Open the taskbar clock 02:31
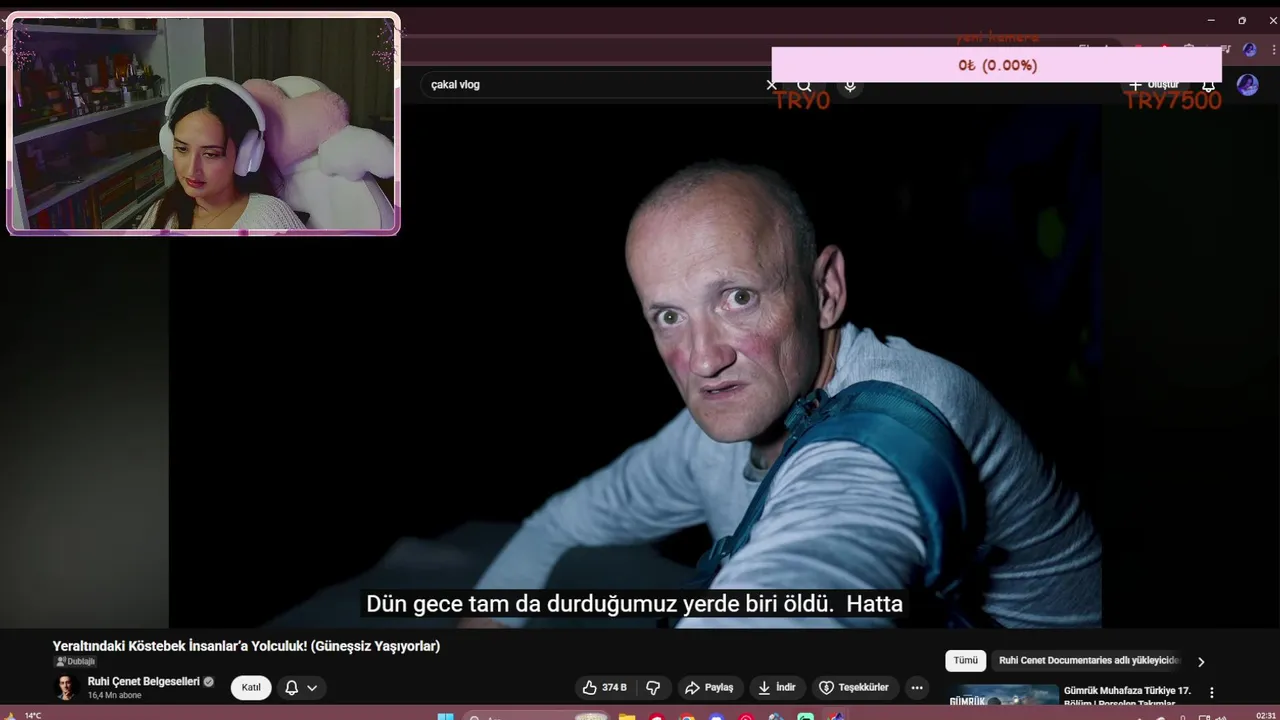Screen dimensions: 1280x720 (1265, 715)
